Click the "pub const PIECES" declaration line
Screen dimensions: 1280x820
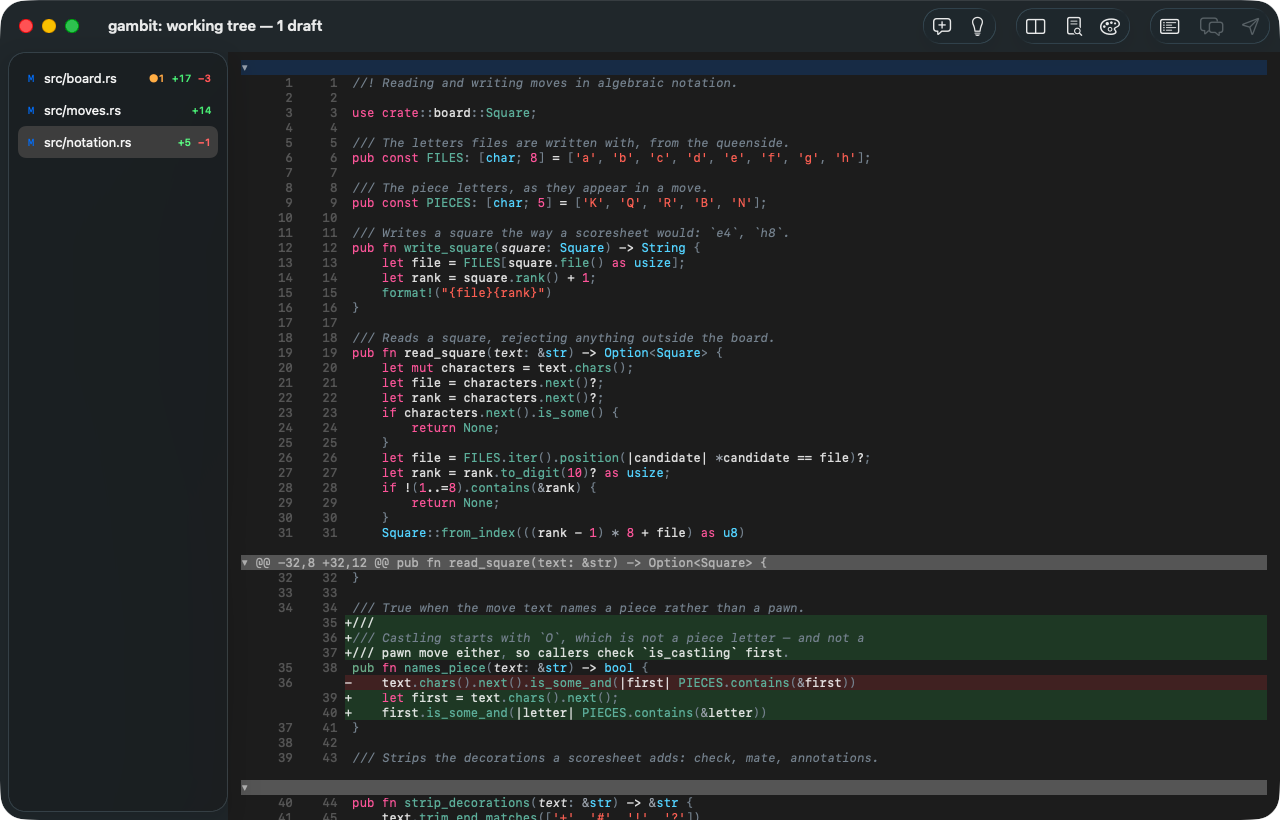click(559, 203)
